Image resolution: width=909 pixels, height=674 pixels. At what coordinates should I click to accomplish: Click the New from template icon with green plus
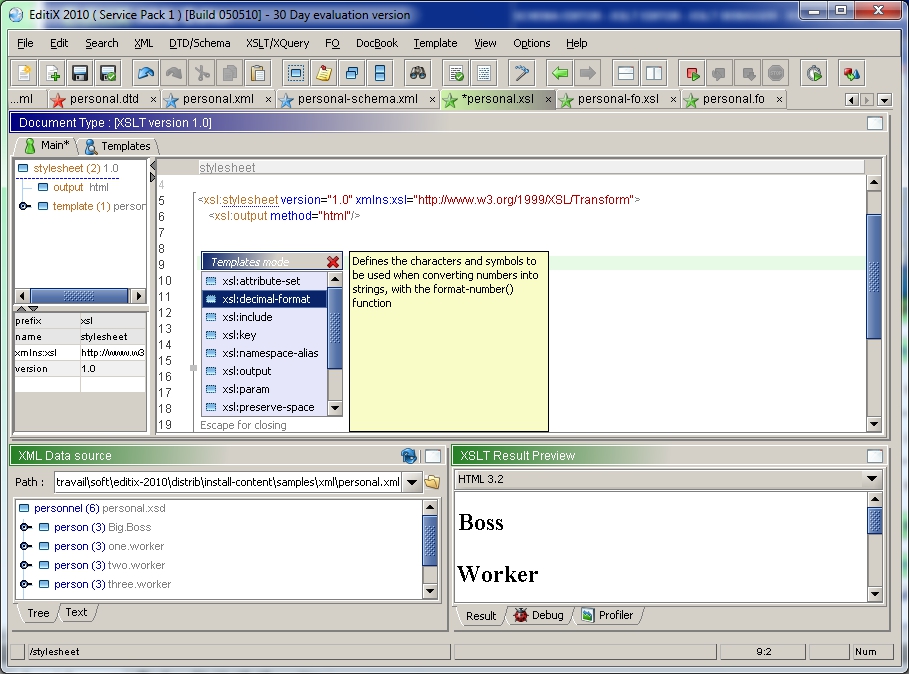tap(52, 73)
